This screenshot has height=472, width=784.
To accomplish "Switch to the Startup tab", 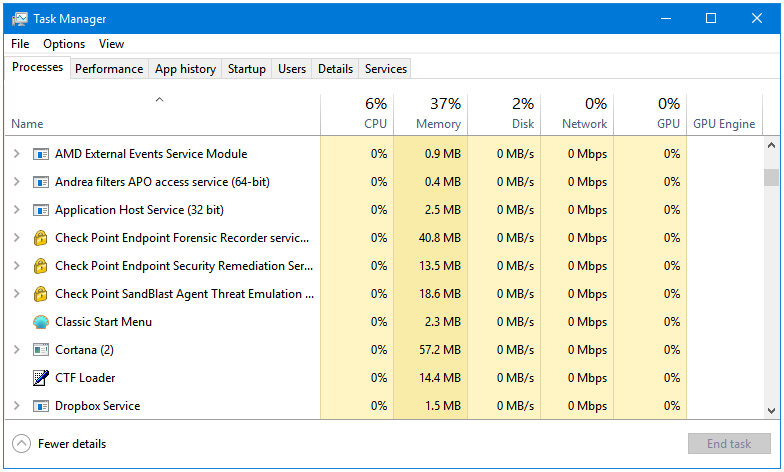I will (246, 68).
